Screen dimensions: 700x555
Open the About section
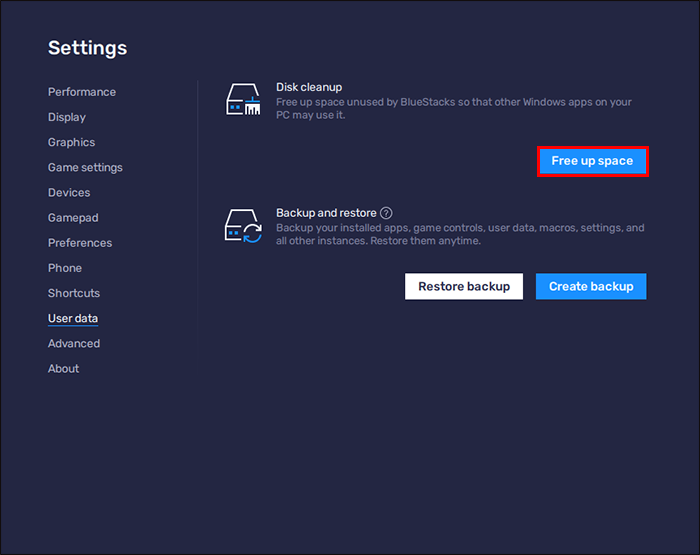click(x=63, y=368)
